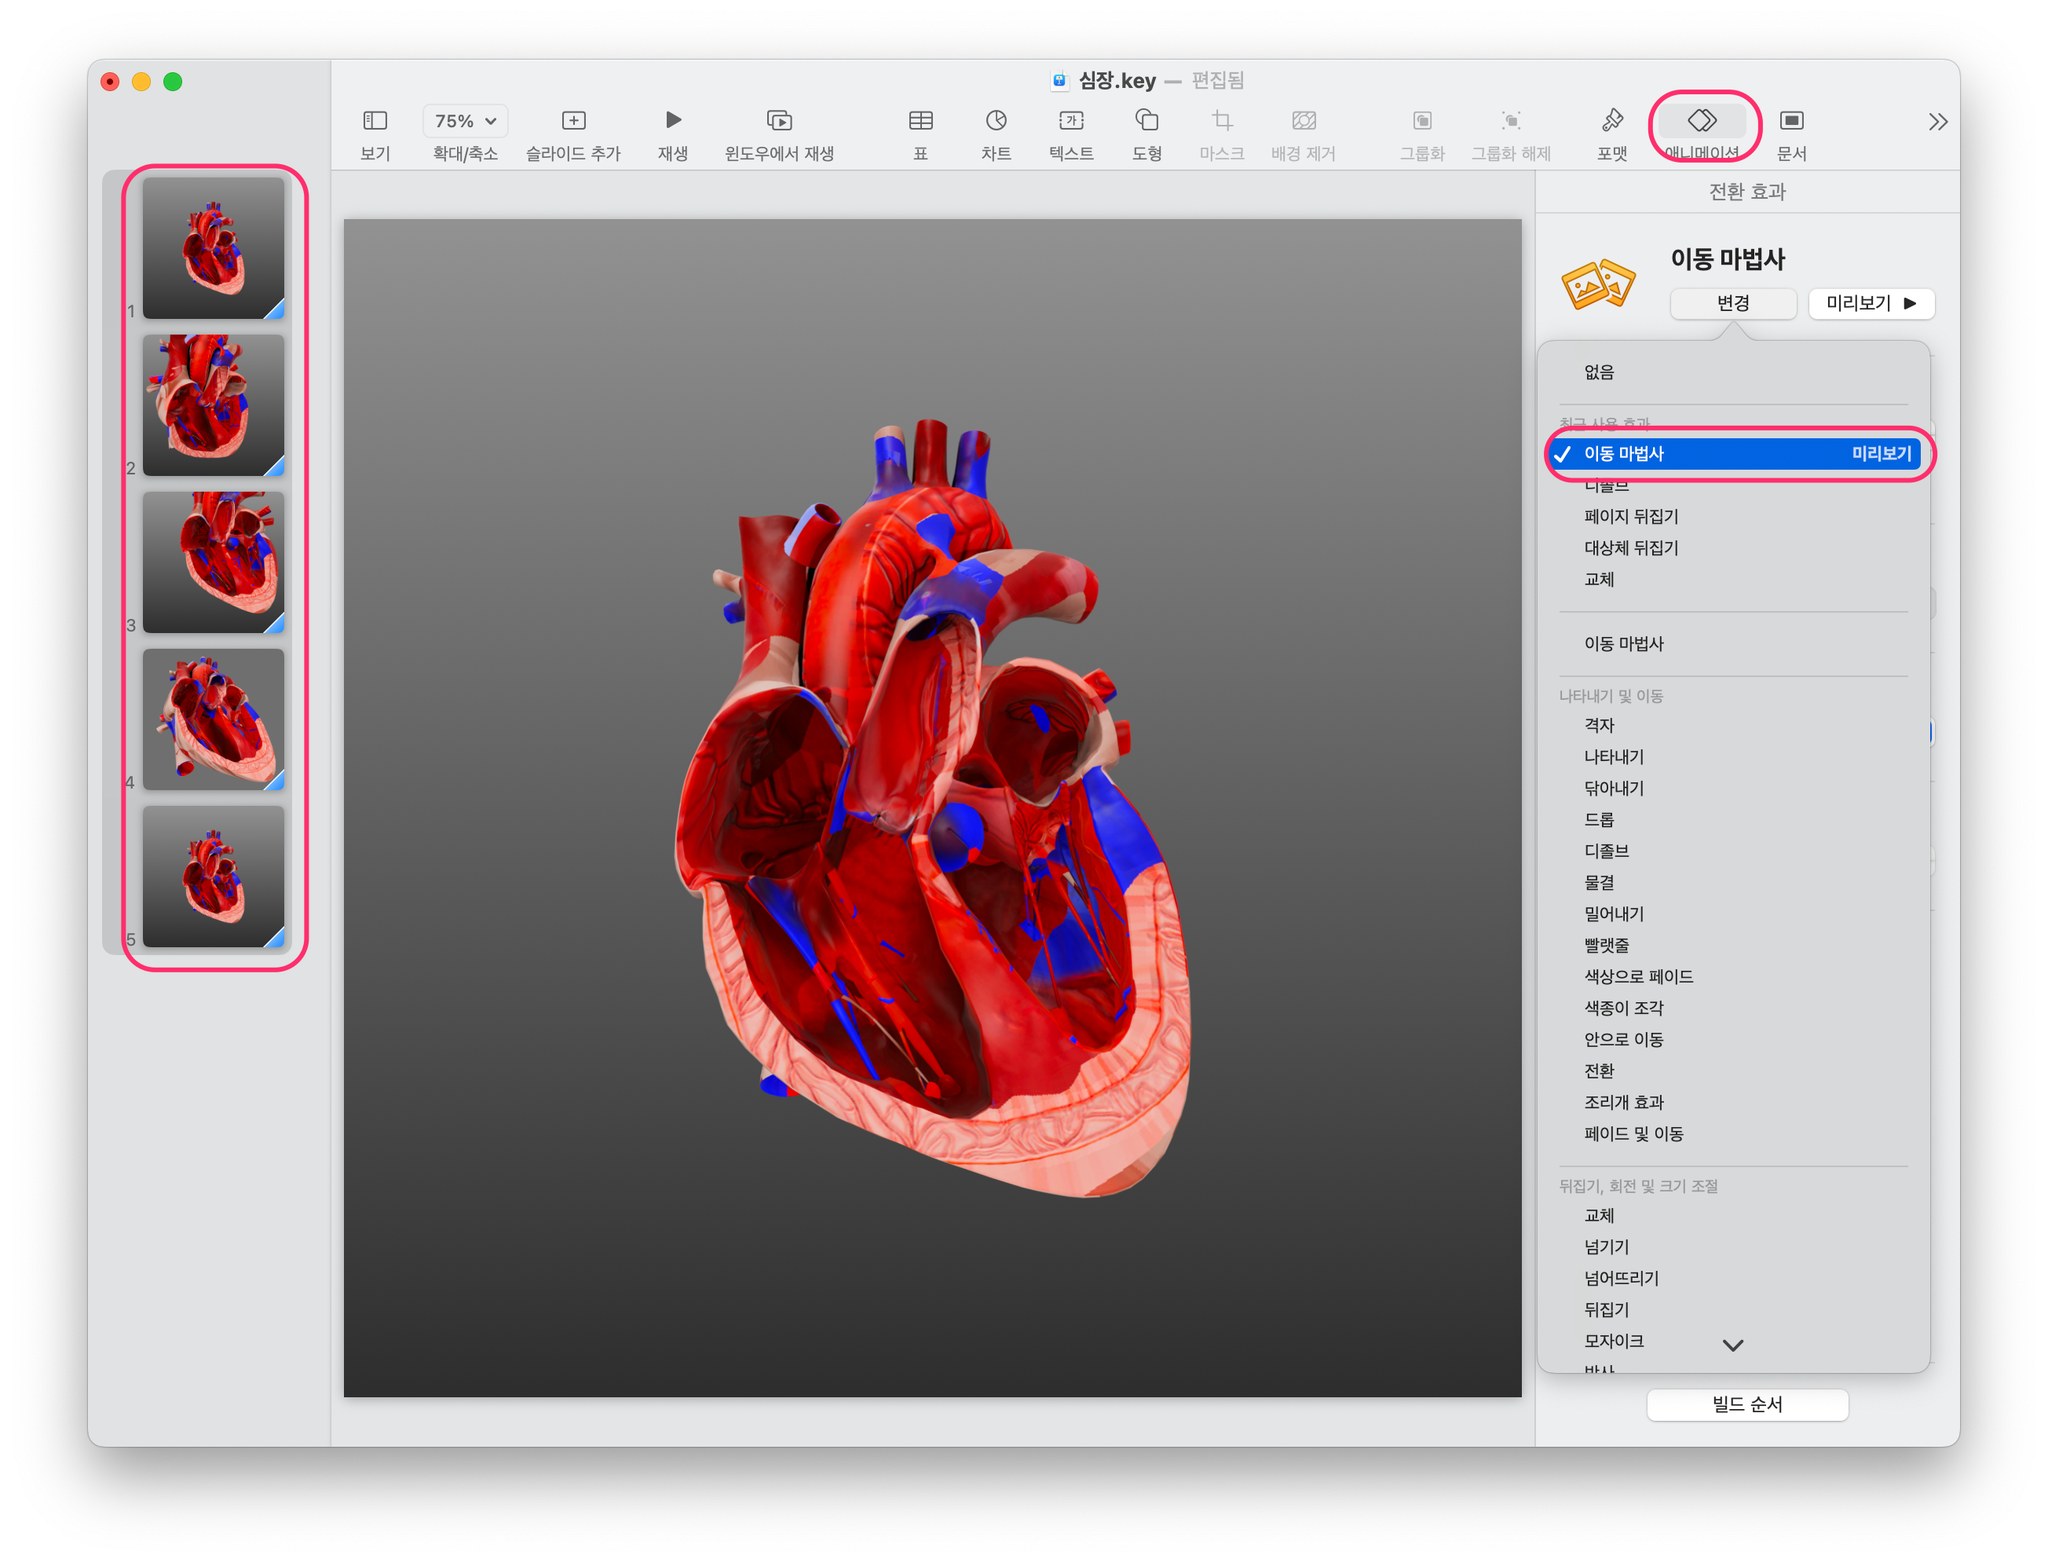The image size is (2048, 1563).
Task: Choose 페이지 뒤집기 transition
Action: [x=1631, y=517]
